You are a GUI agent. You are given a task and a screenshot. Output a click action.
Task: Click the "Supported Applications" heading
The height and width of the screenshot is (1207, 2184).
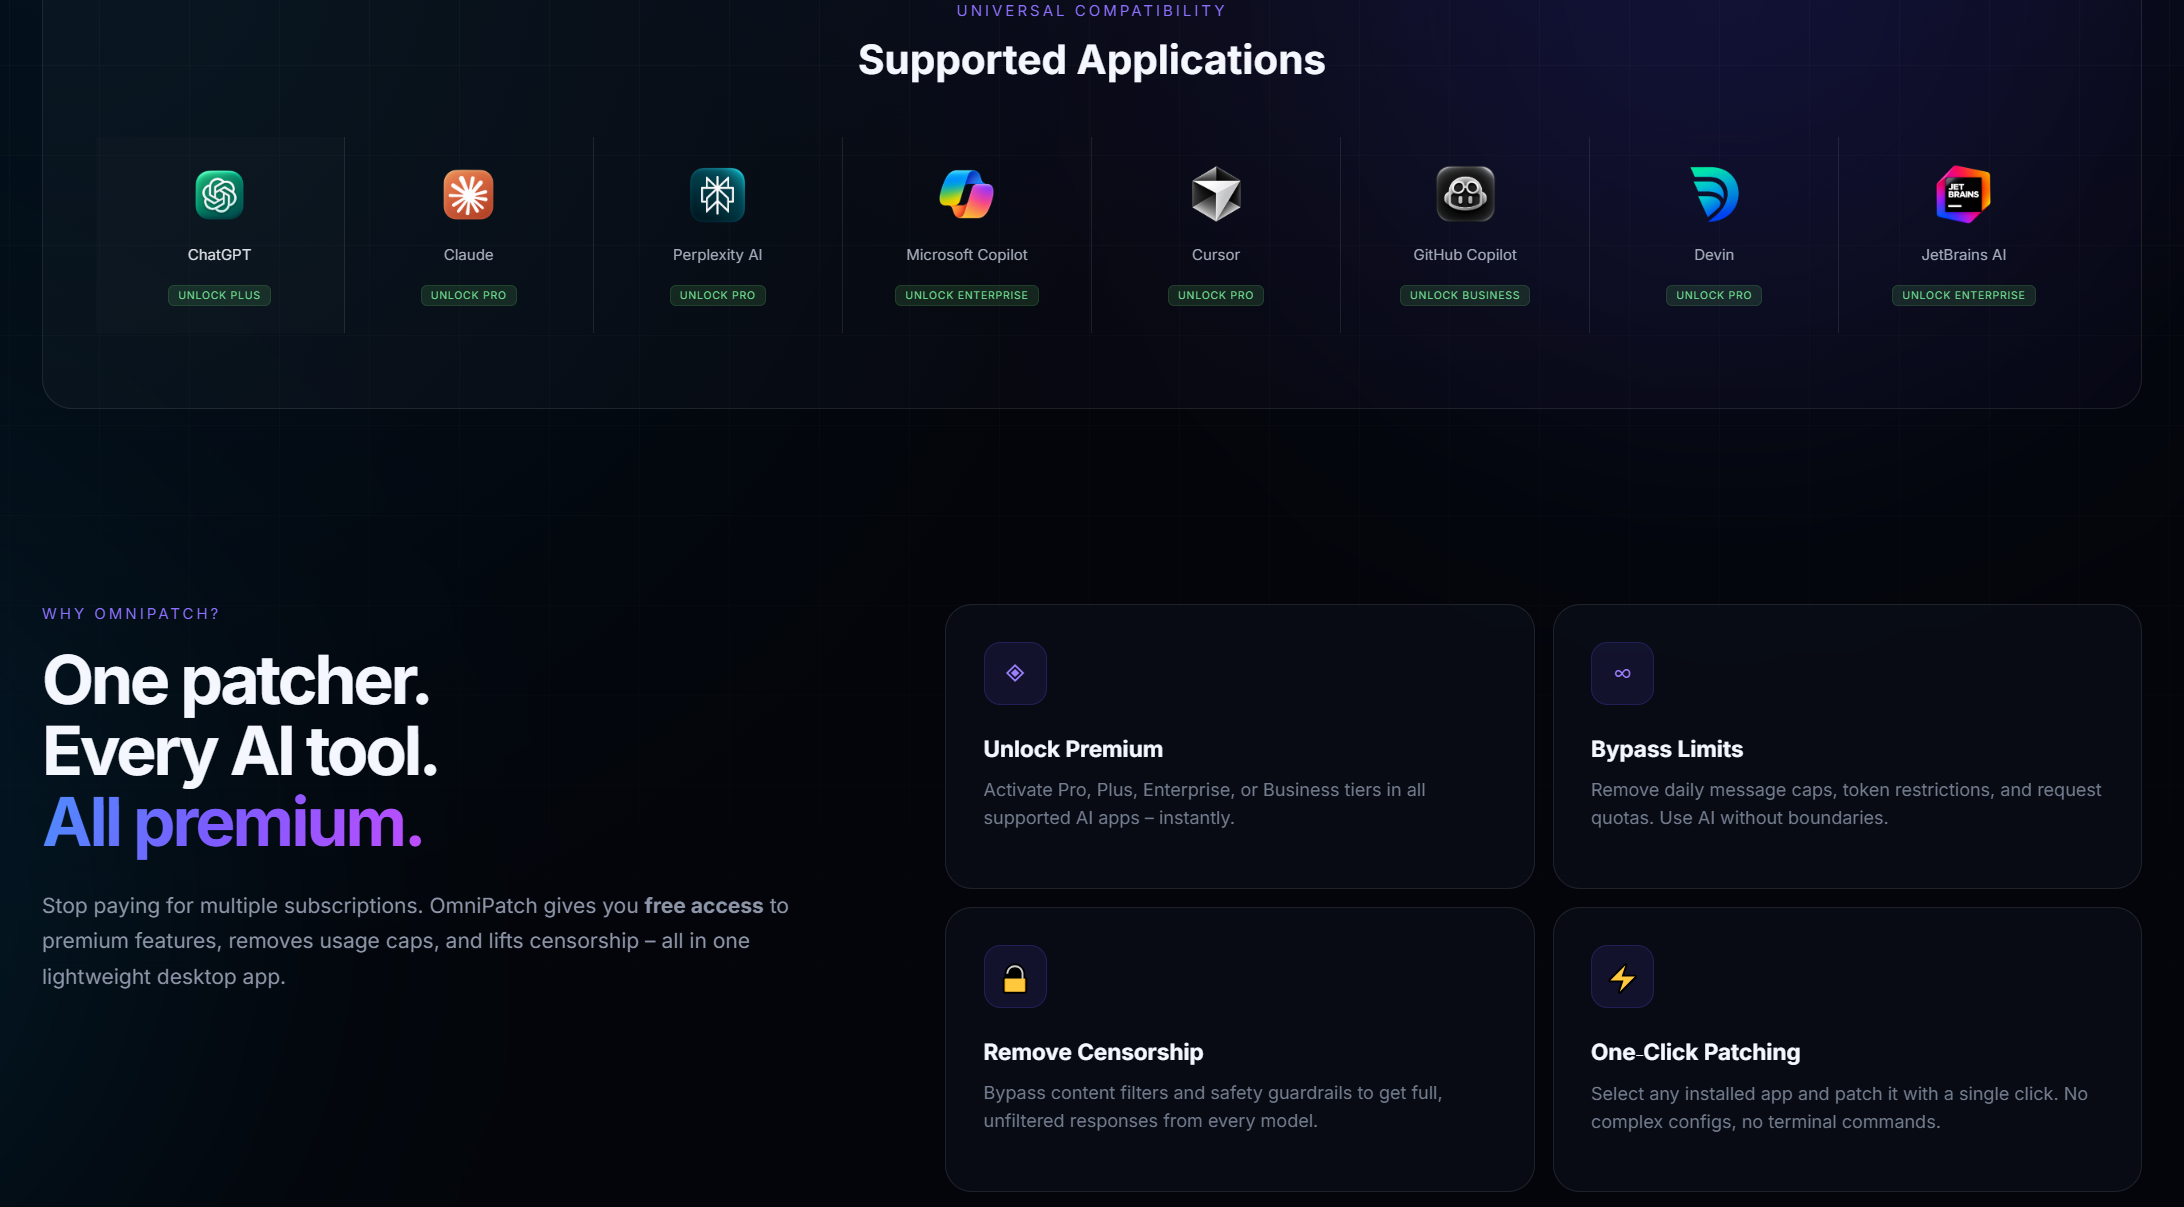(x=1091, y=60)
